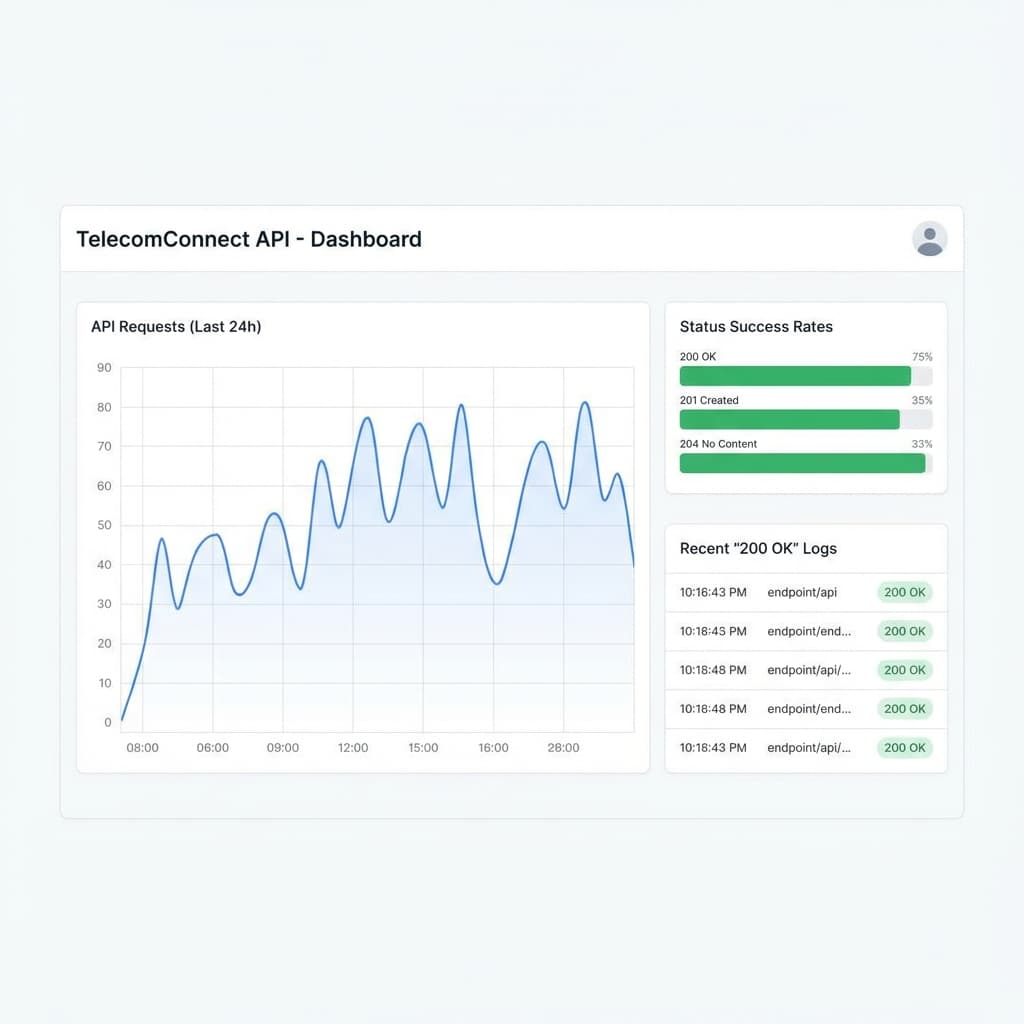Click the Recent "200 OK" Logs heading
Screen dimensions: 1024x1024
click(758, 549)
